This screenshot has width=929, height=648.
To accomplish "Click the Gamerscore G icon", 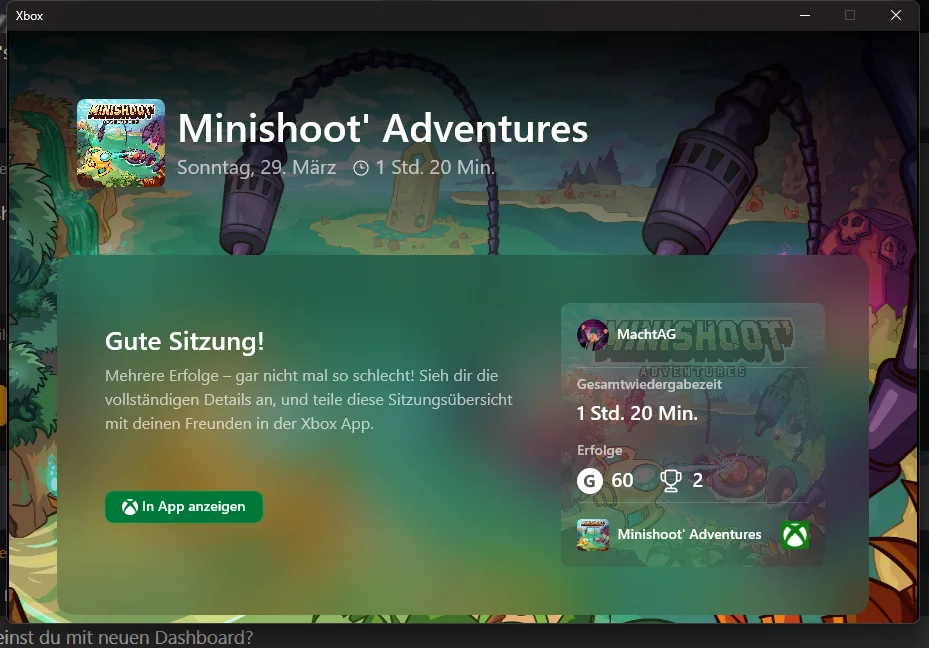I will [x=590, y=480].
